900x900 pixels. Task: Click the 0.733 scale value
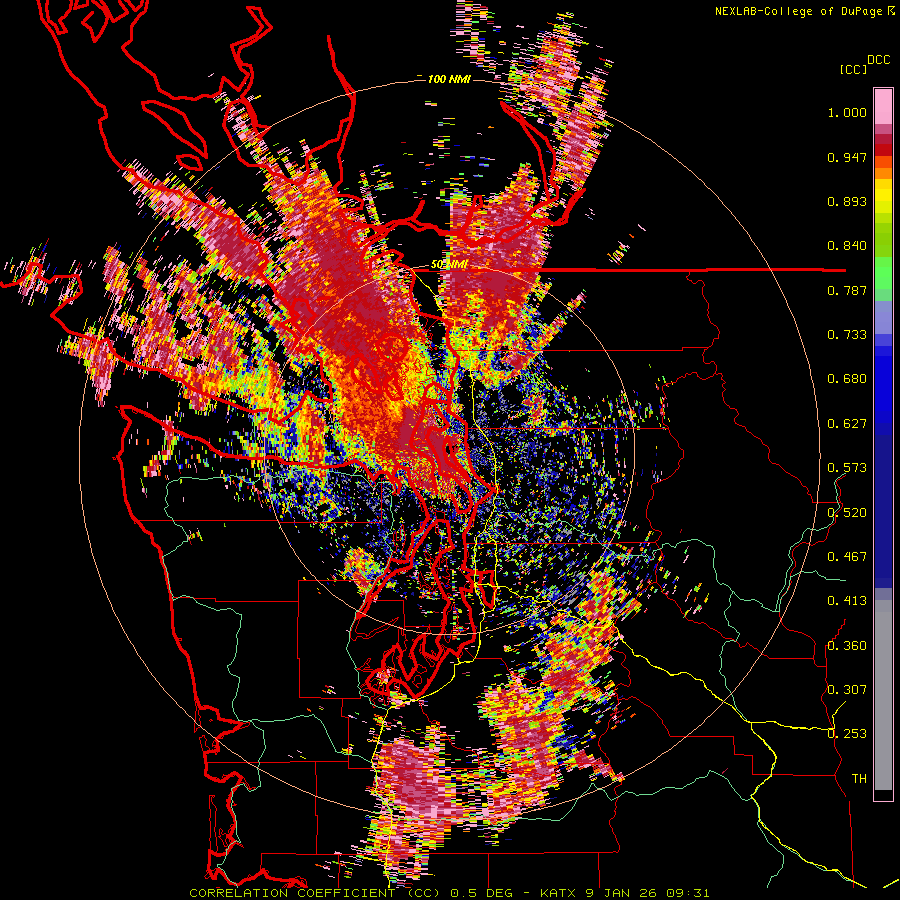(847, 335)
